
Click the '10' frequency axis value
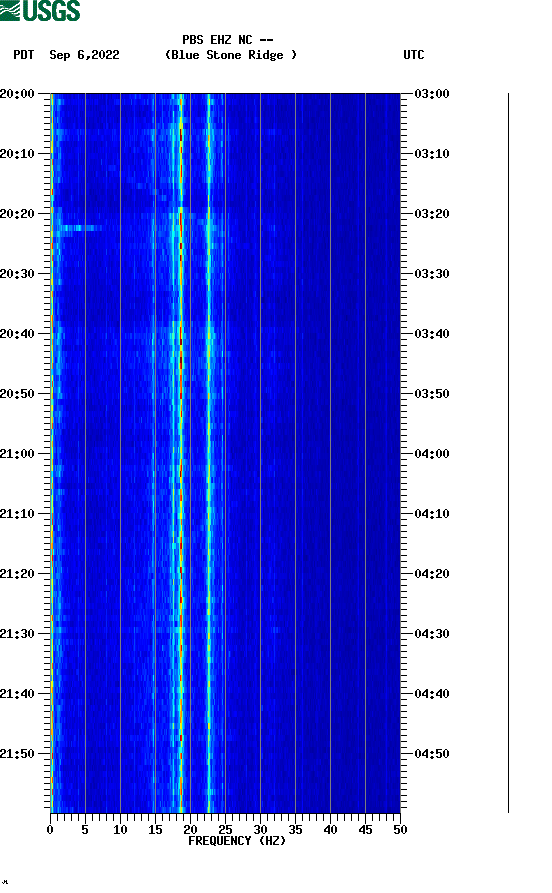(120, 830)
